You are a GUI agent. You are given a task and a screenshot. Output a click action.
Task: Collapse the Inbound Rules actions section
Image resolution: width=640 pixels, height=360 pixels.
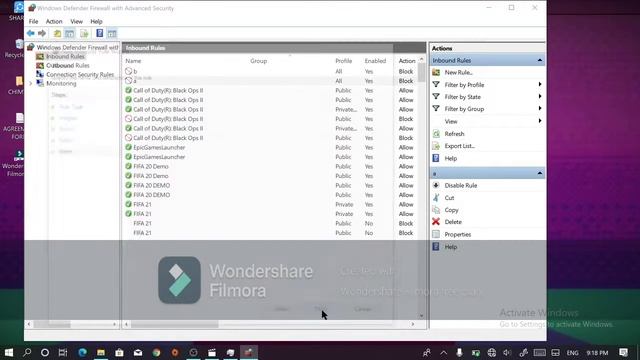540,60
